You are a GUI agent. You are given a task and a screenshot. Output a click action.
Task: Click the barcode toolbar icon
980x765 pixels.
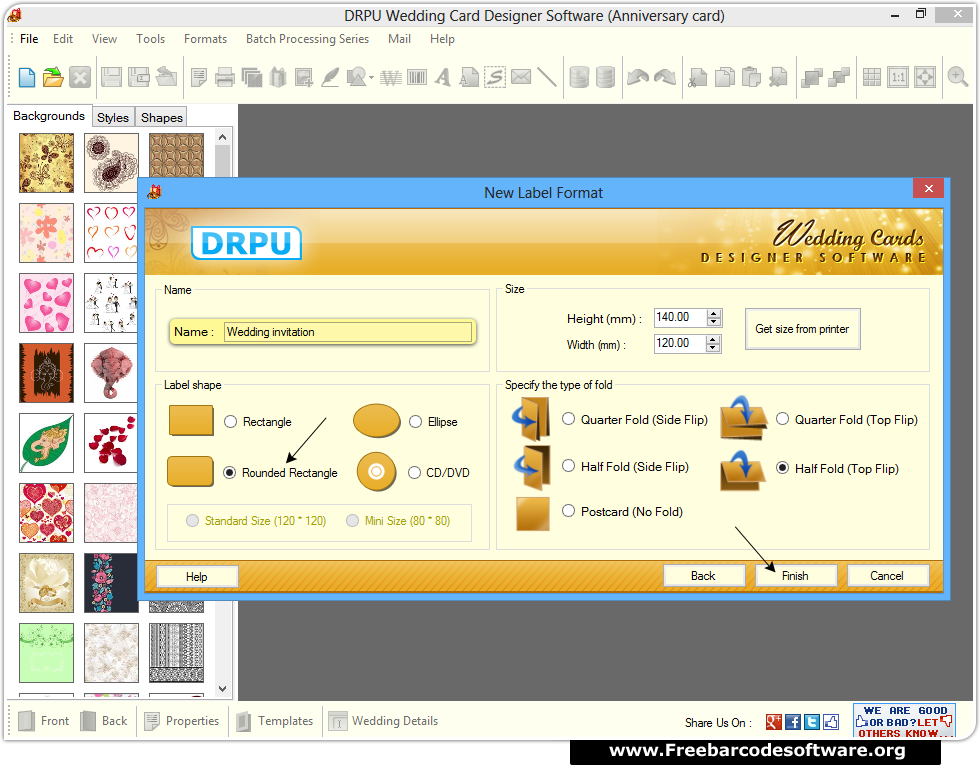[417, 78]
